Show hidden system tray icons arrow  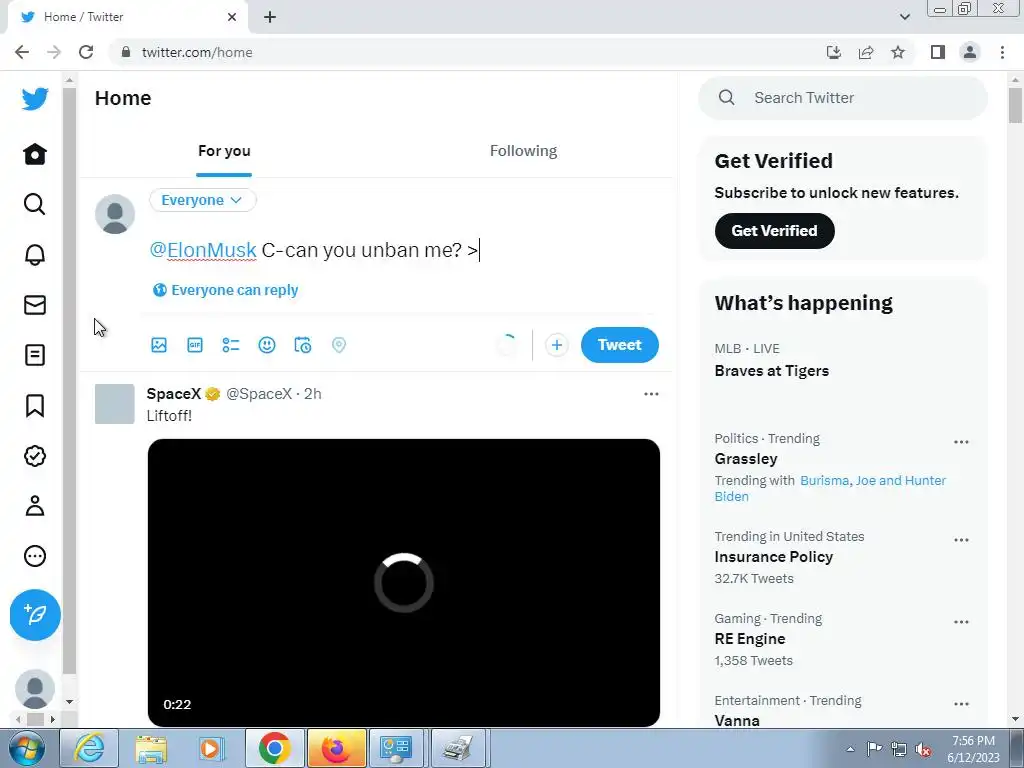click(850, 749)
